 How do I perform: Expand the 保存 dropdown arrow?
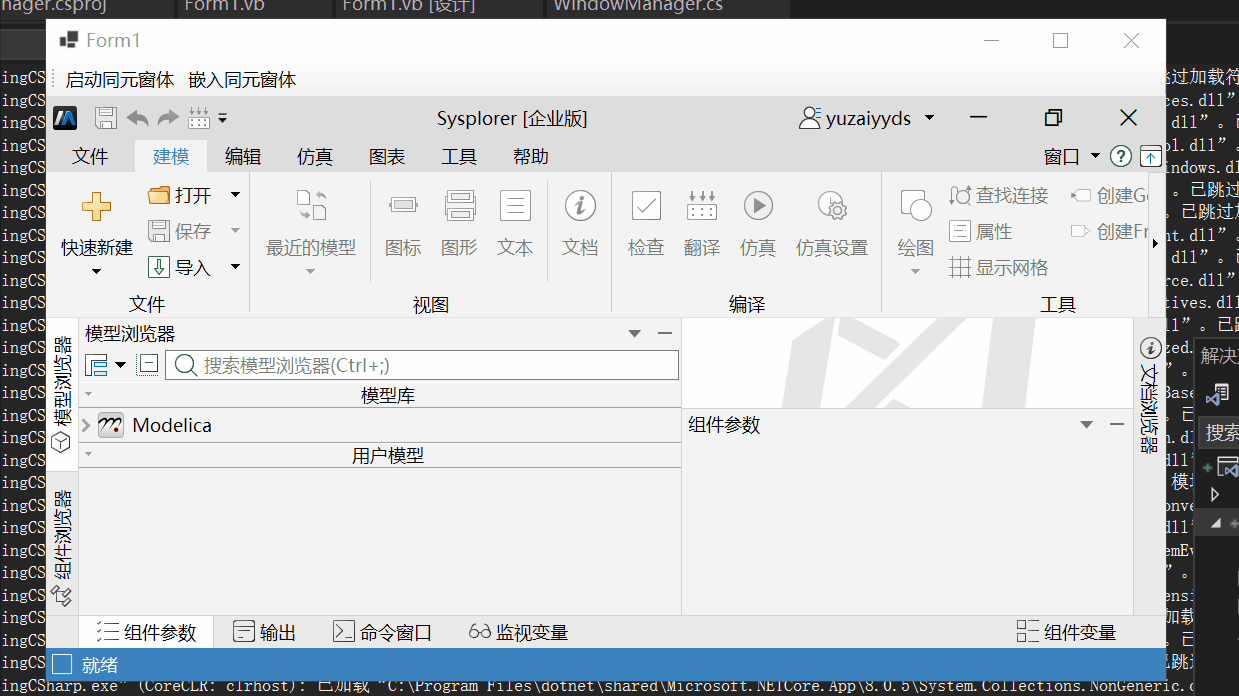(x=235, y=231)
